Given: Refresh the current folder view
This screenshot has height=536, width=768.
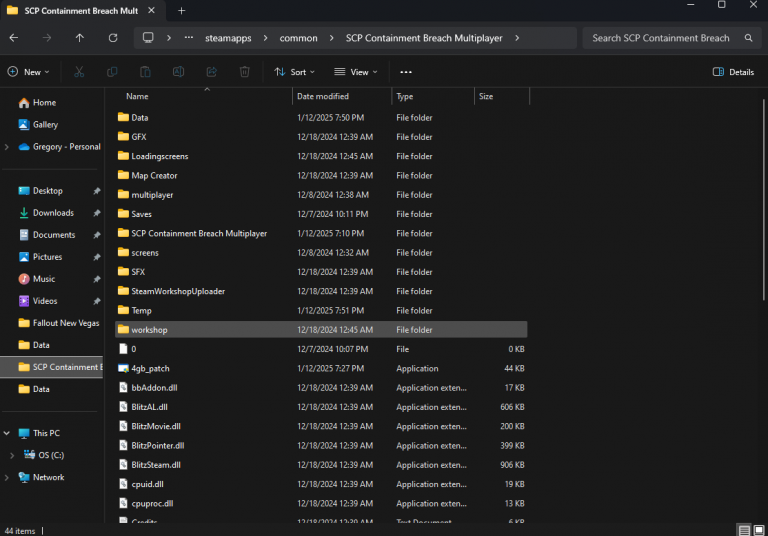Looking at the screenshot, I should click(x=113, y=38).
